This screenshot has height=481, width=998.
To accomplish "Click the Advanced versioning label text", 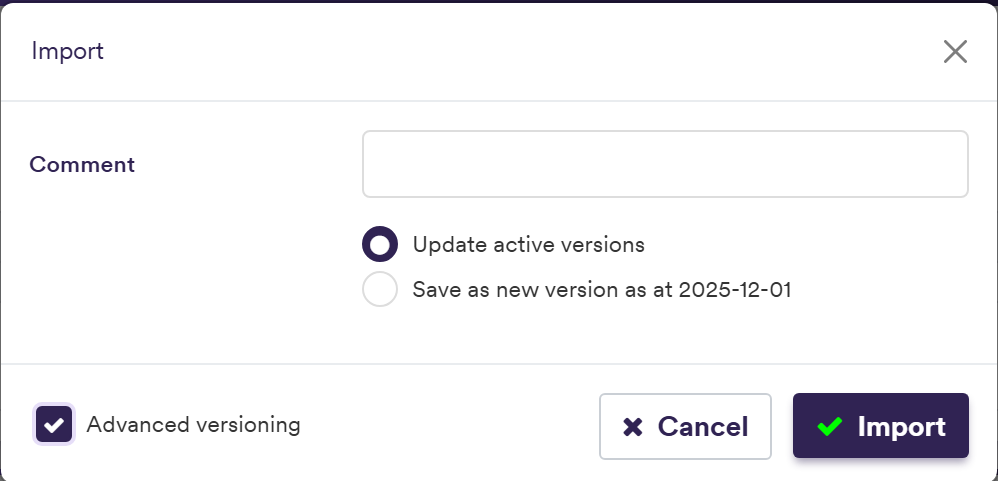I will point(193,424).
